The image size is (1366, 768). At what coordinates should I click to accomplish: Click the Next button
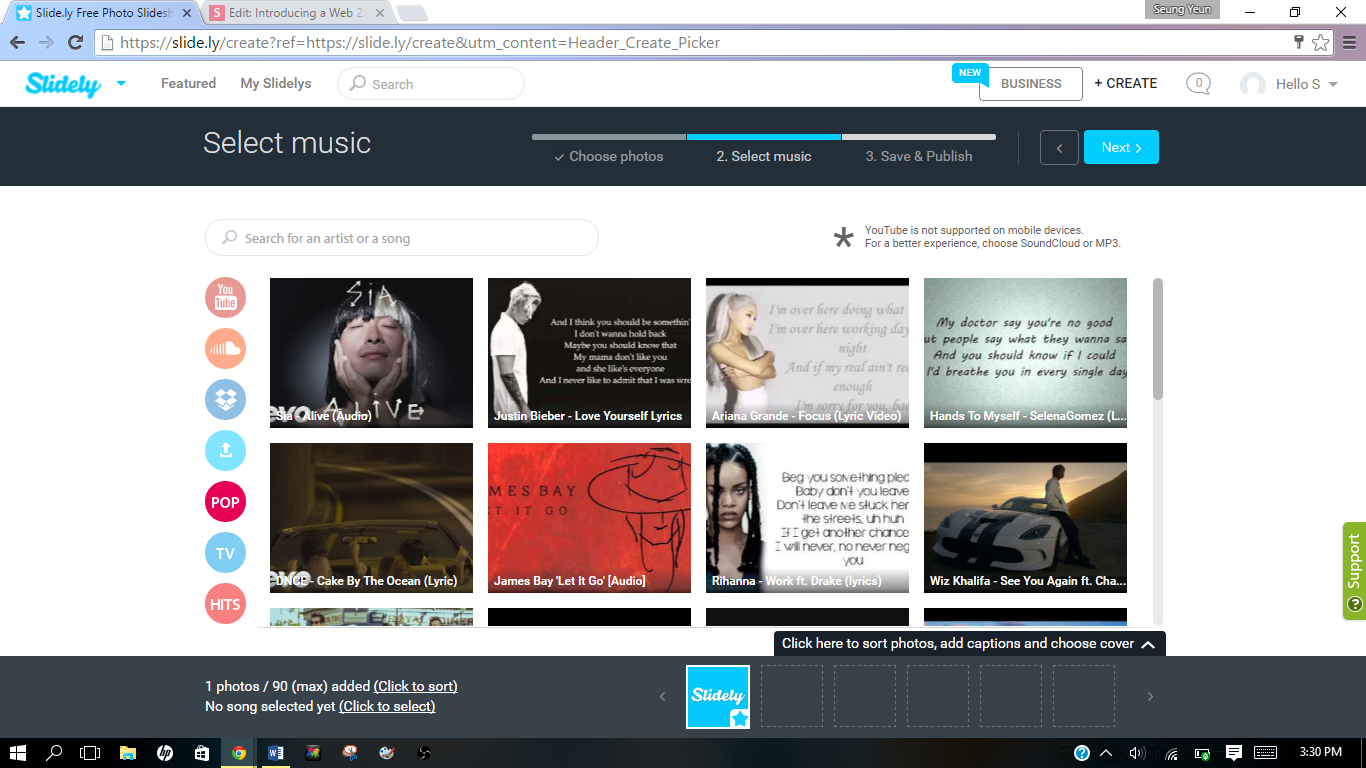coord(1121,147)
